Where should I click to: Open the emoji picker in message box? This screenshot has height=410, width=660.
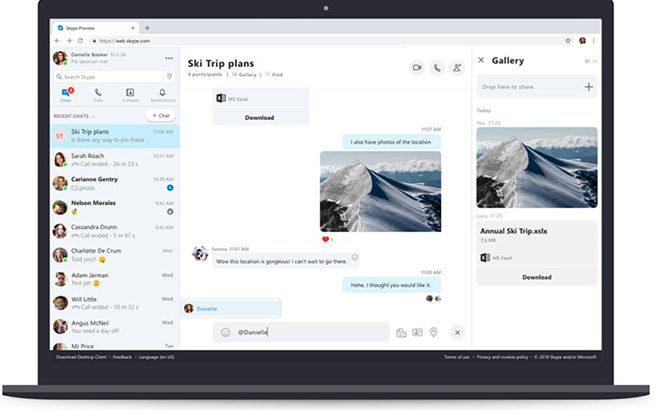pos(226,332)
